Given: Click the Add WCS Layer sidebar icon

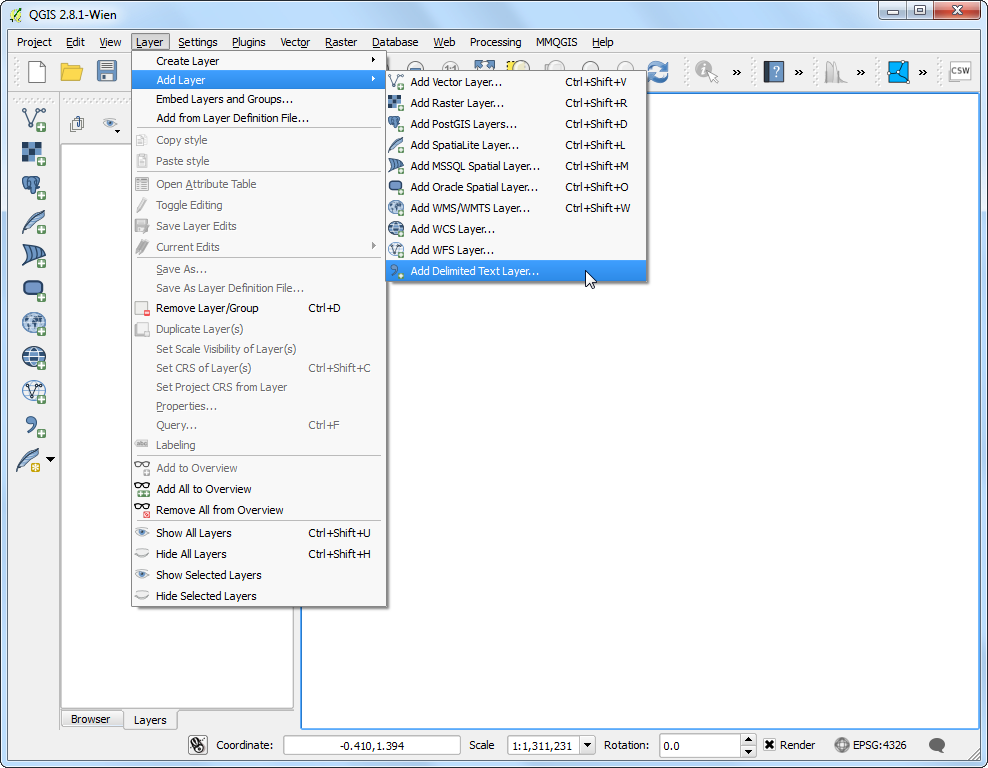Looking at the screenshot, I should pos(34,358).
